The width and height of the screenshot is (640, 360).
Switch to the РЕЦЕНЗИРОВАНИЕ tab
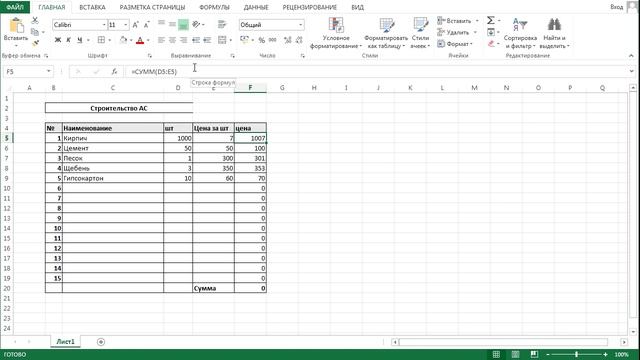pyautogui.click(x=309, y=7)
